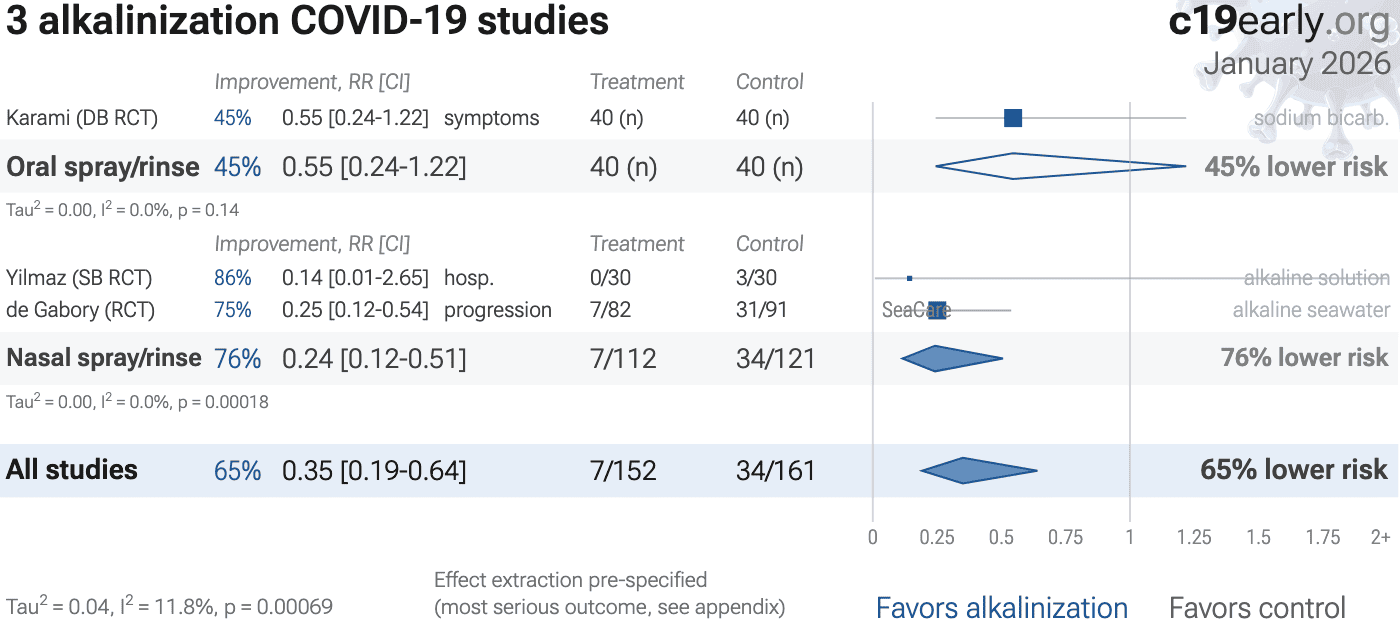Open the Yilmaz (SB RCT) study

pyautogui.click(x=79, y=278)
